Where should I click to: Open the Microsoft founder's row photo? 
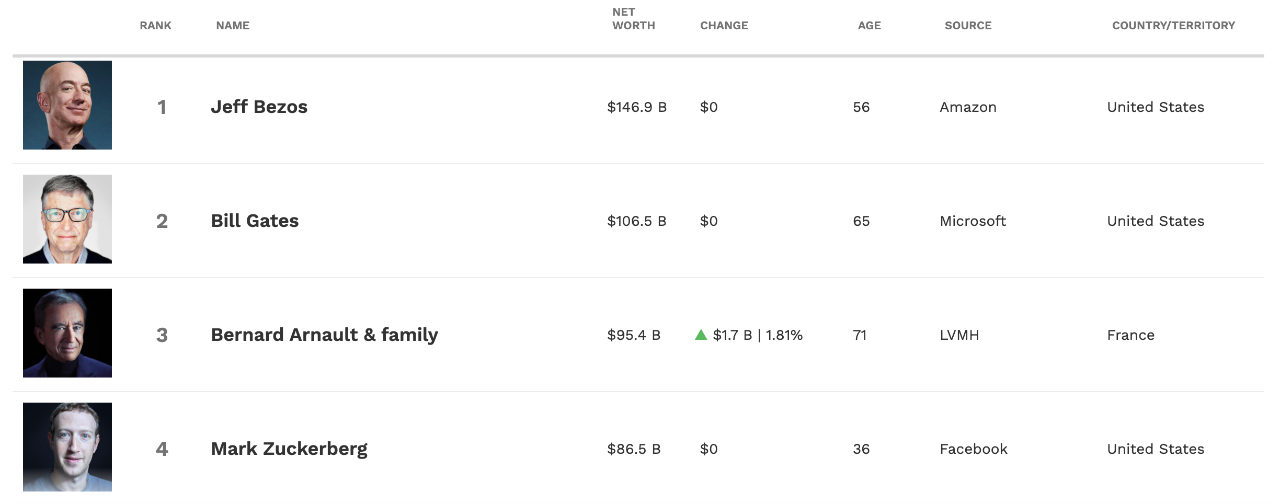click(x=68, y=220)
